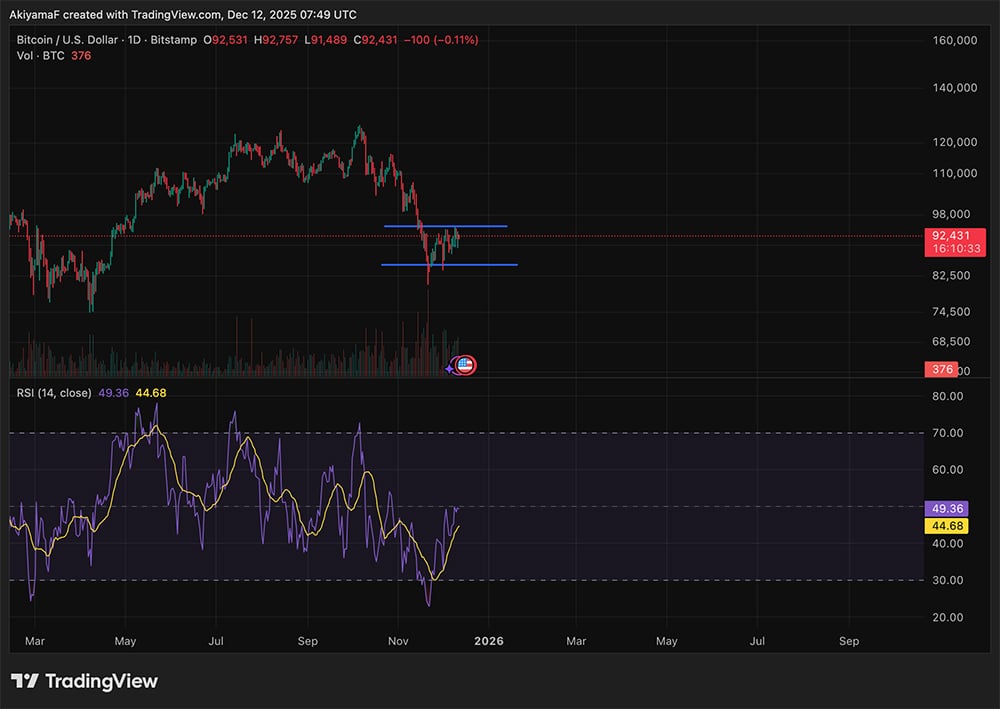The image size is (1000, 709).
Task: Click the May label at left of time axis
Action: [125, 640]
